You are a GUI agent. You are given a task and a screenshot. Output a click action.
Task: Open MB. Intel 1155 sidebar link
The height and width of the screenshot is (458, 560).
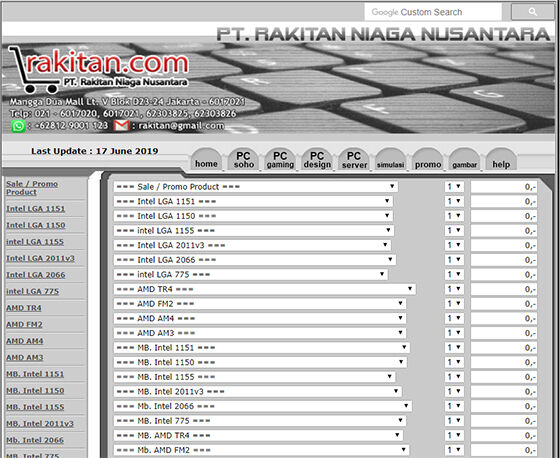pos(35,407)
